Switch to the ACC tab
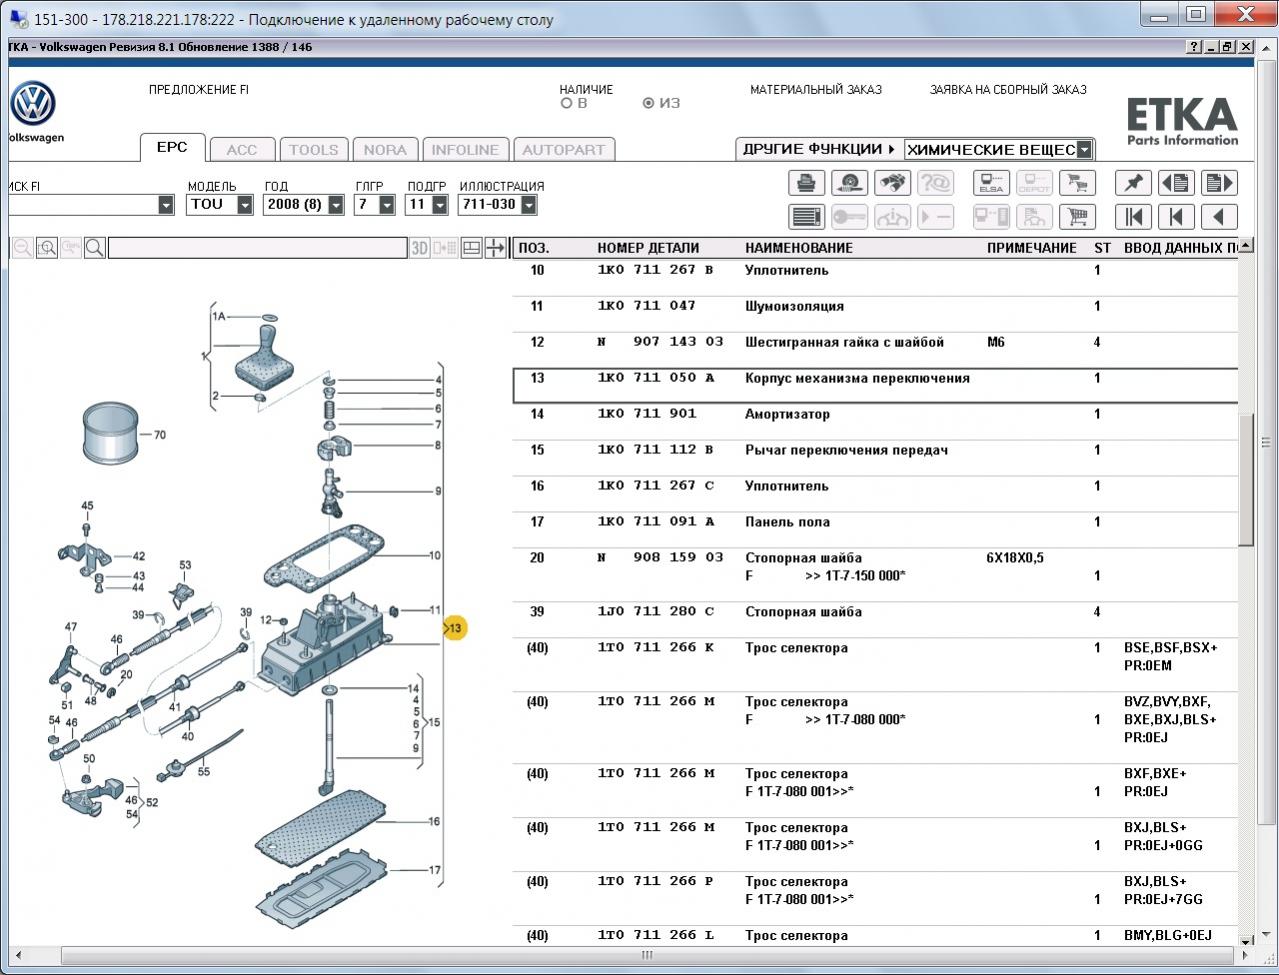Image resolution: width=1279 pixels, height=975 pixels. point(242,149)
